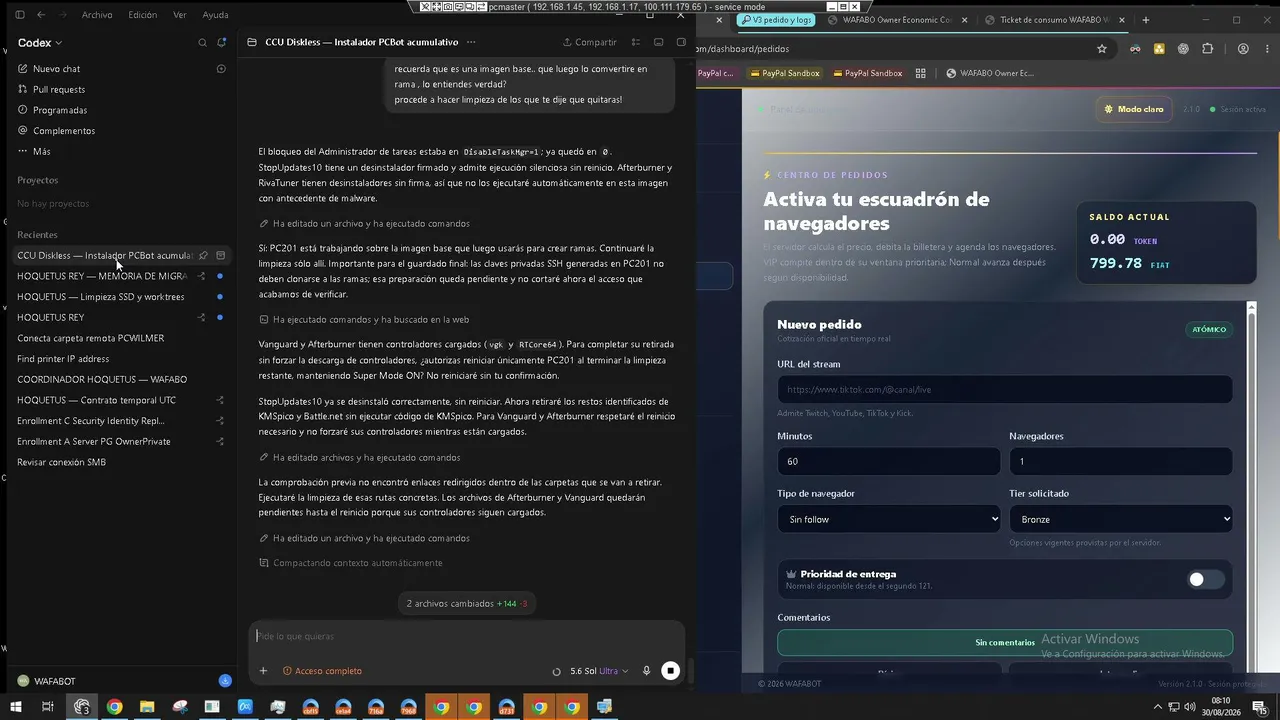Open the Ver menu

[180, 15]
